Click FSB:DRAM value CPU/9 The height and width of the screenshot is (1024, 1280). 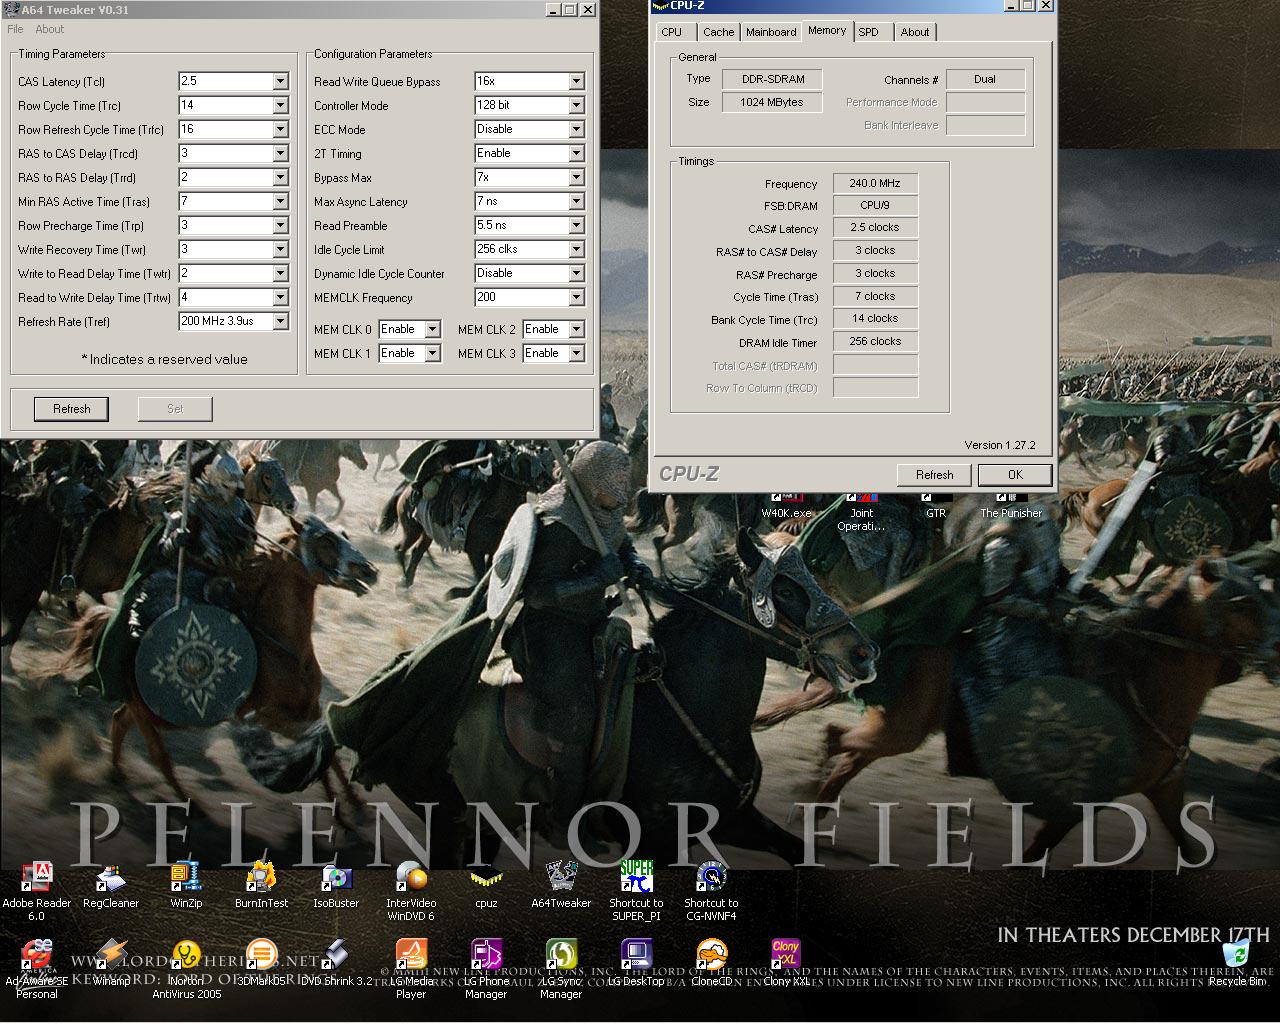(x=875, y=205)
